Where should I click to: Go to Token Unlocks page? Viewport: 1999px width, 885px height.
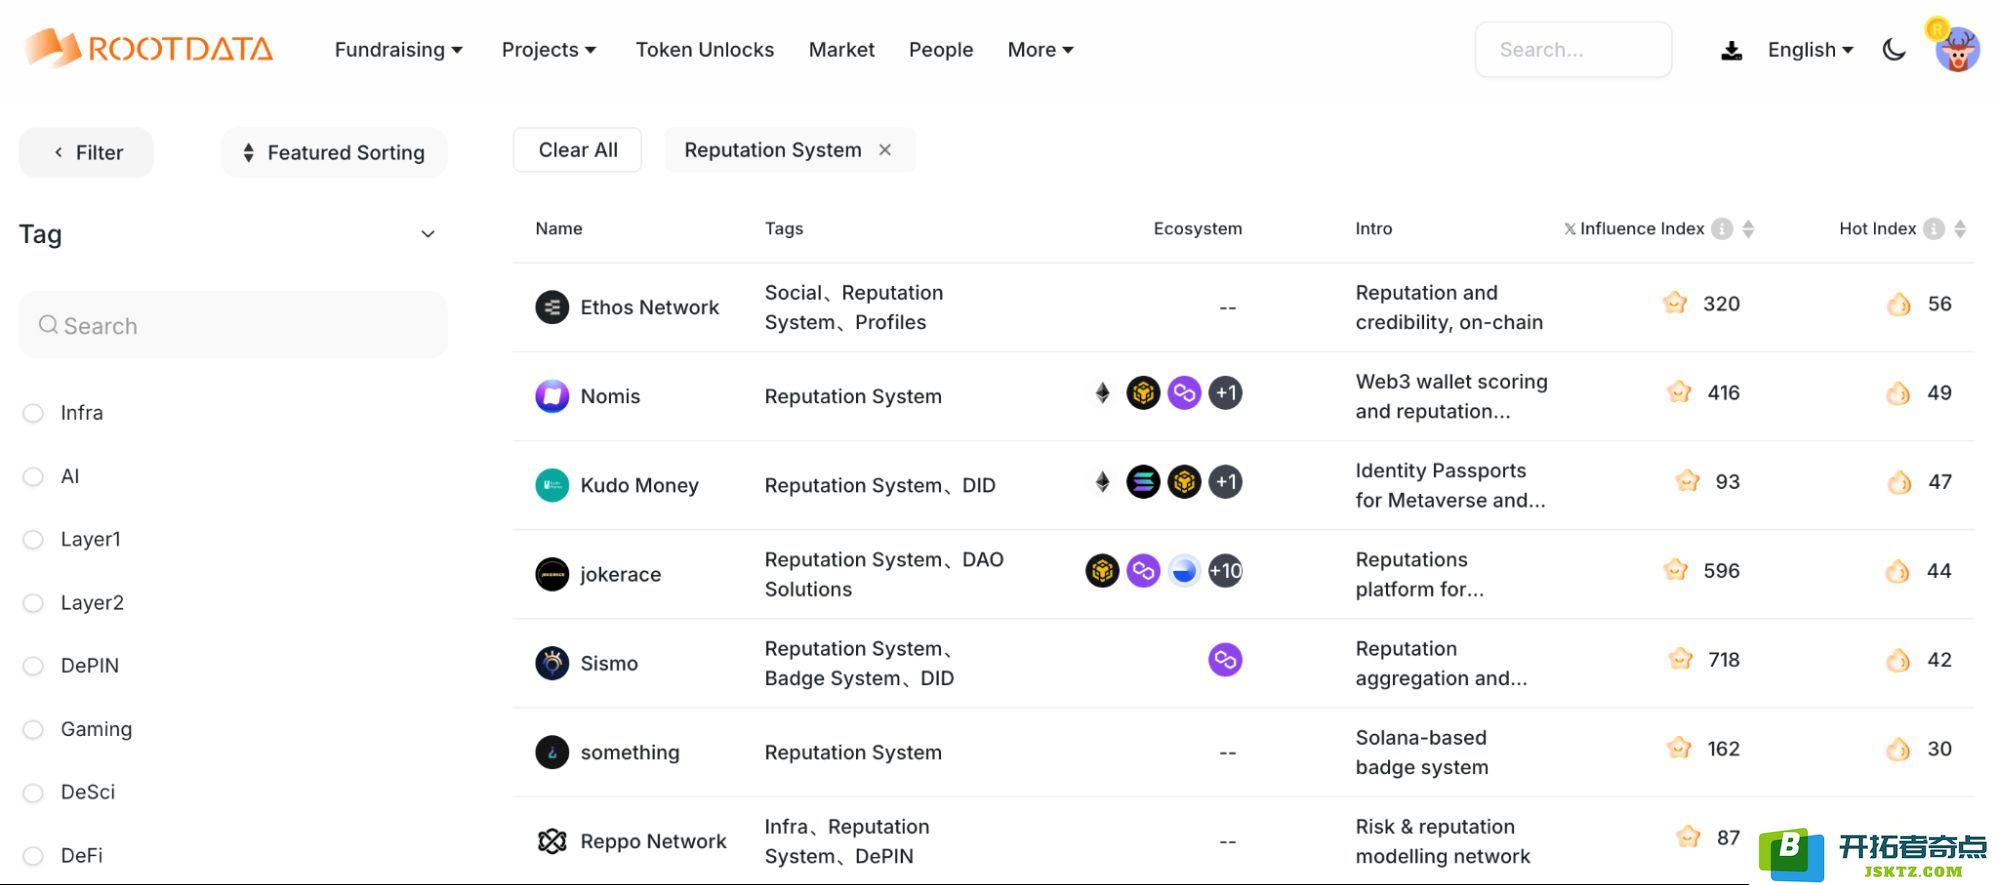(x=705, y=50)
